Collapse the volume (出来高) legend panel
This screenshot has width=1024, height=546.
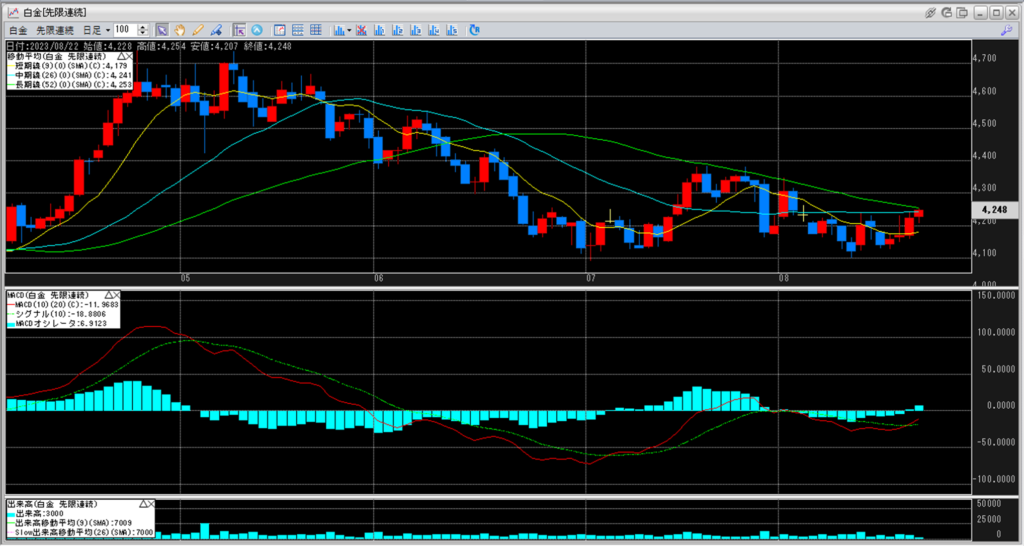point(141,503)
